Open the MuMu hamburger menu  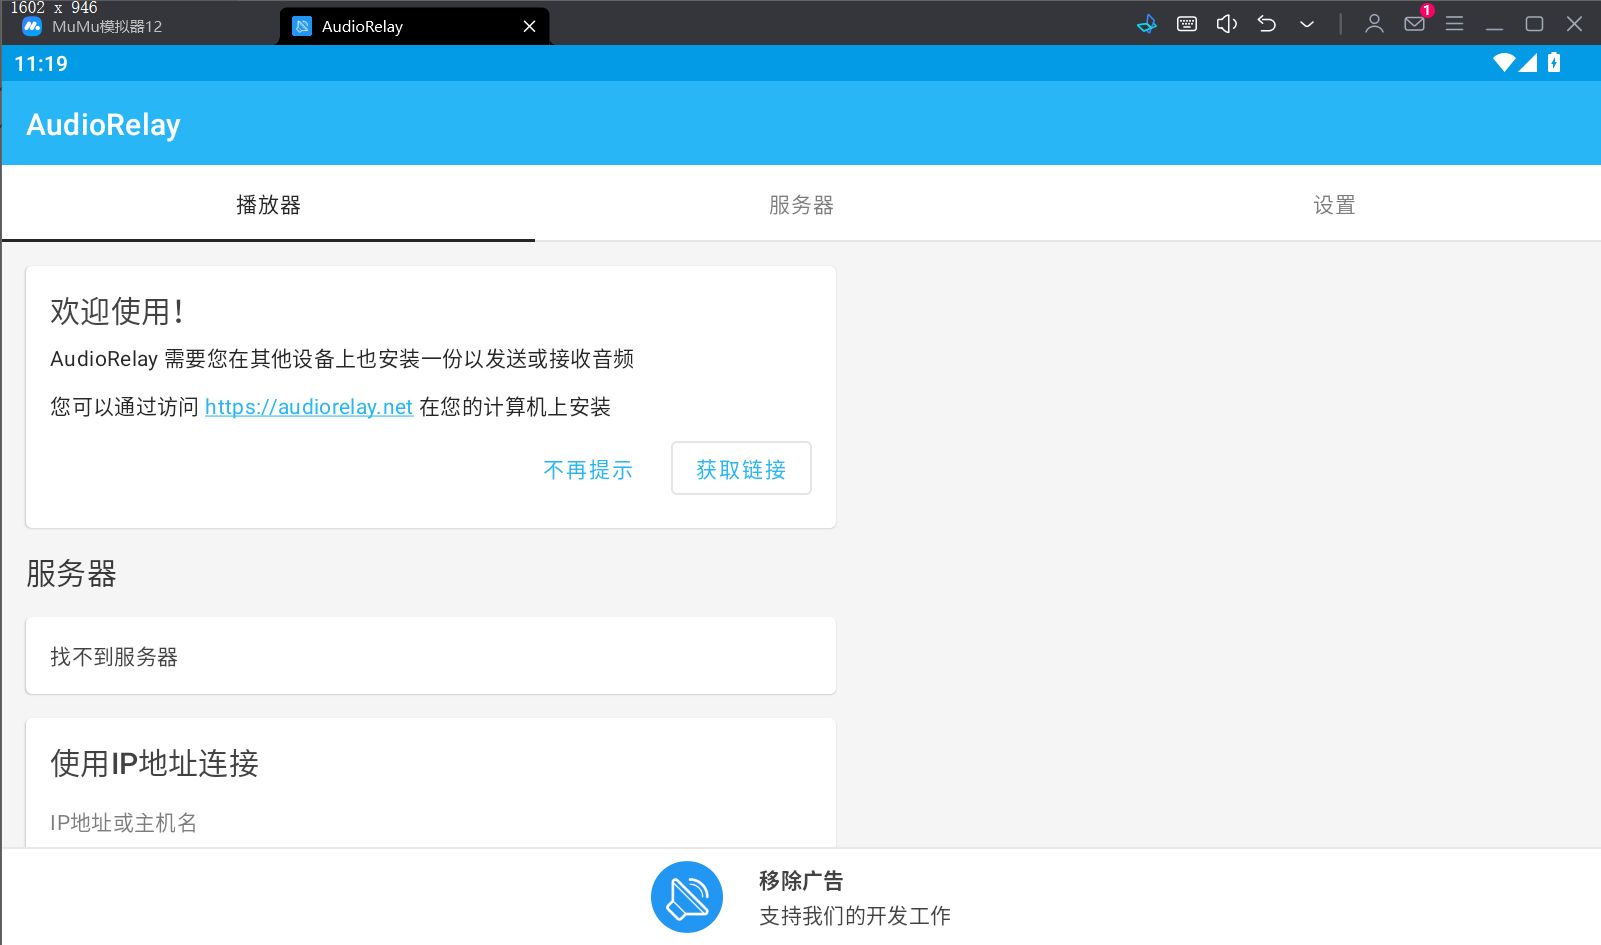1455,24
